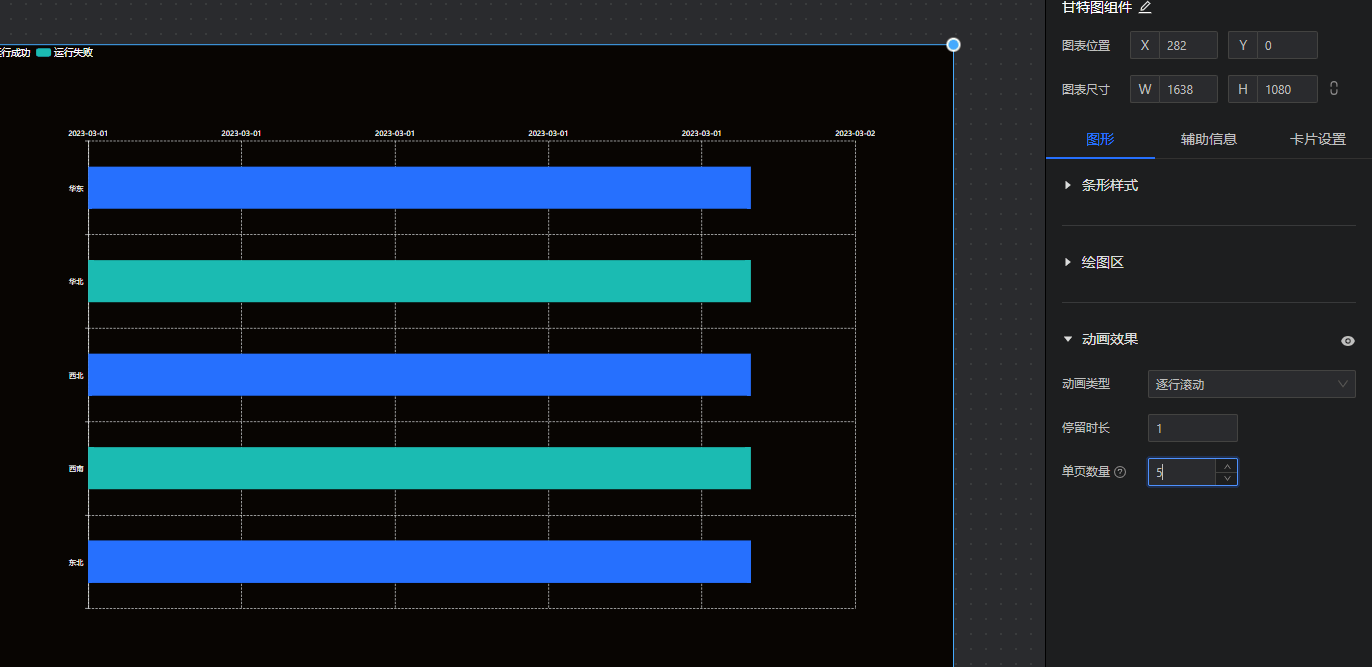Viewport: 1372px width, 667px height.
Task: Click the canvas resize handle circle
Action: (x=953, y=45)
